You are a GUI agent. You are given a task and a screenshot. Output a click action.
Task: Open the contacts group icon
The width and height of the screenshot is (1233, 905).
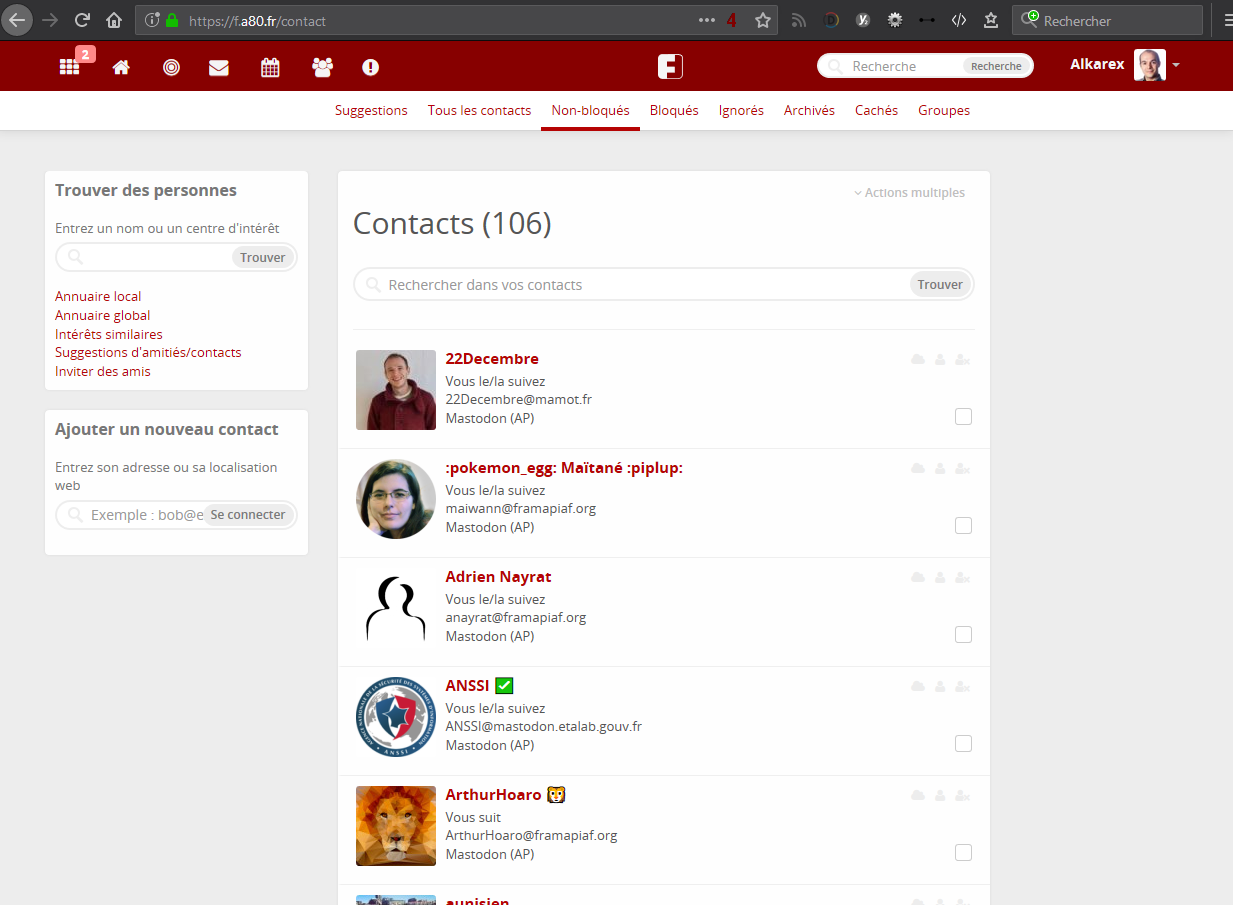click(x=322, y=66)
